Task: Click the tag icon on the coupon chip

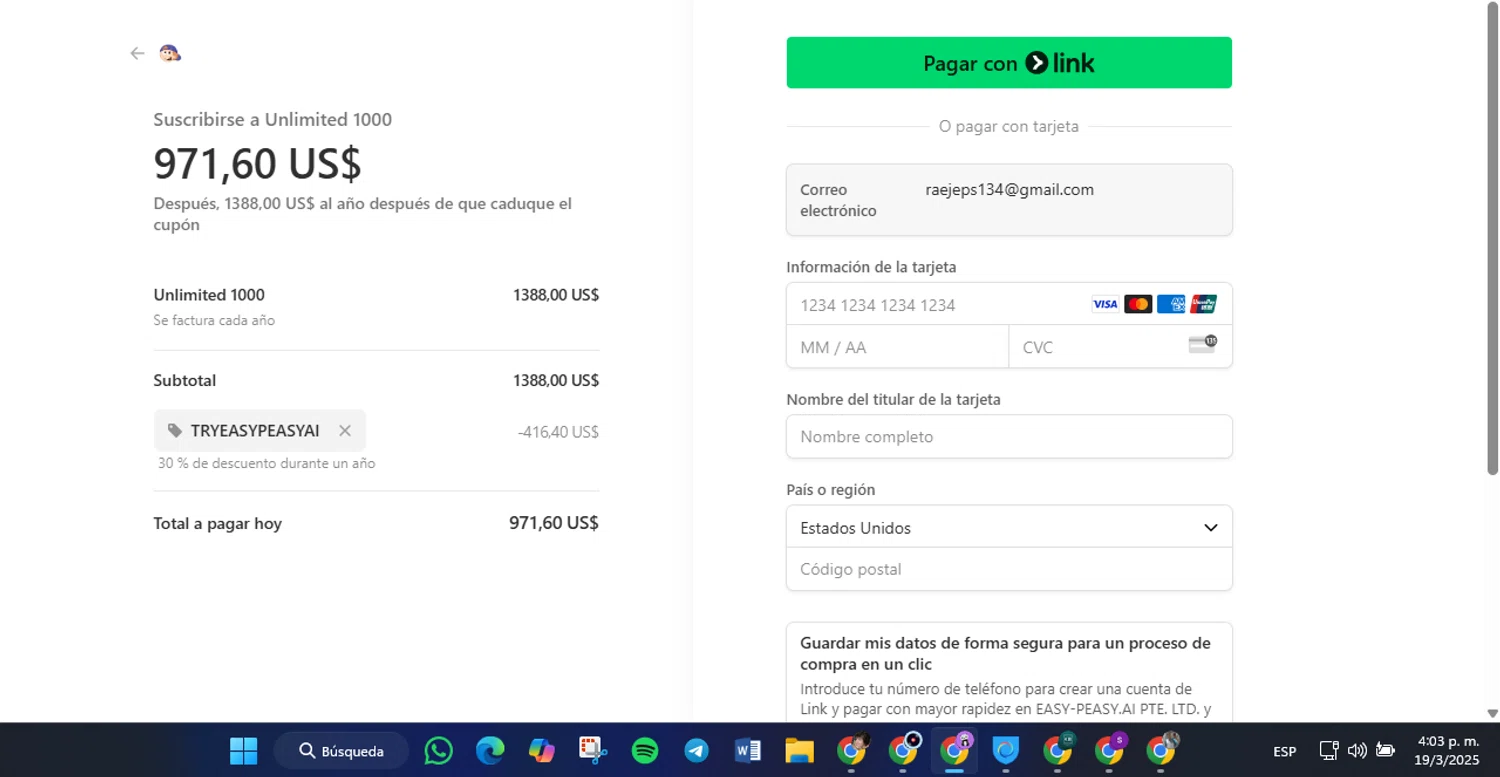Action: [x=175, y=431]
